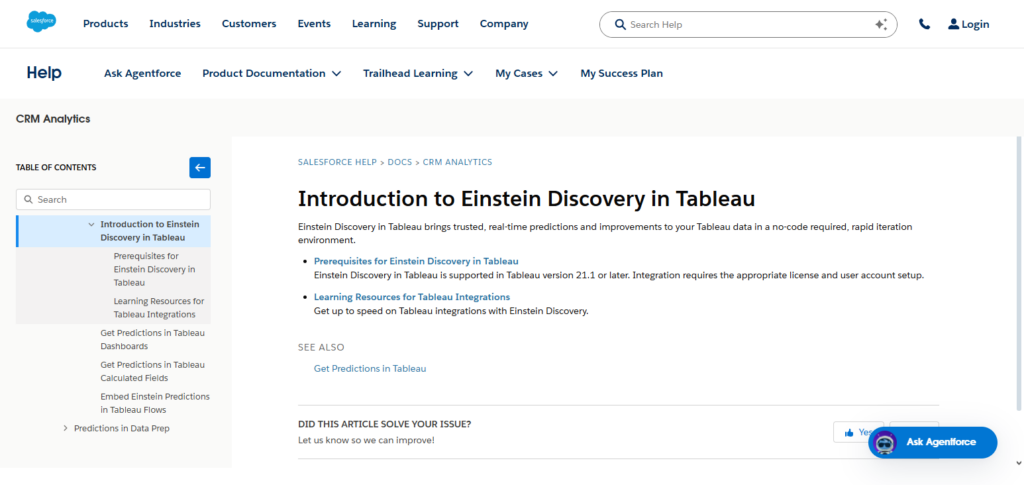Open Get Predictions in Tableau Calculated Fields
Screen dimensions: 1024x485
[x=152, y=371]
